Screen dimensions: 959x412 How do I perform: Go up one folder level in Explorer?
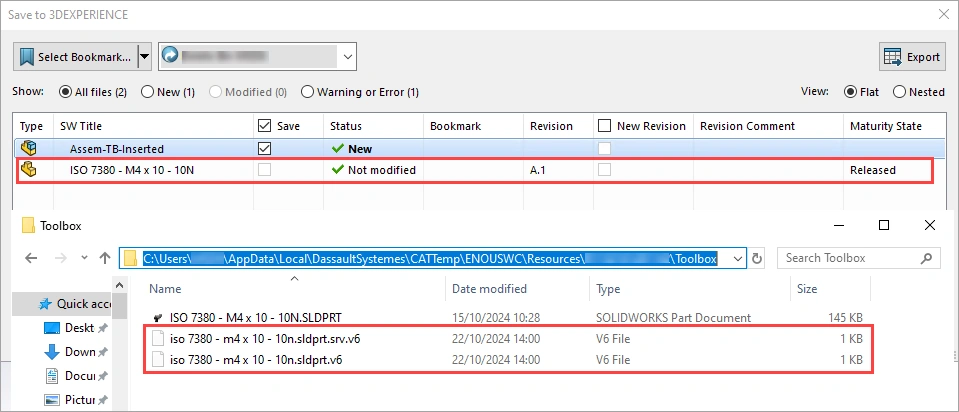[x=105, y=258]
